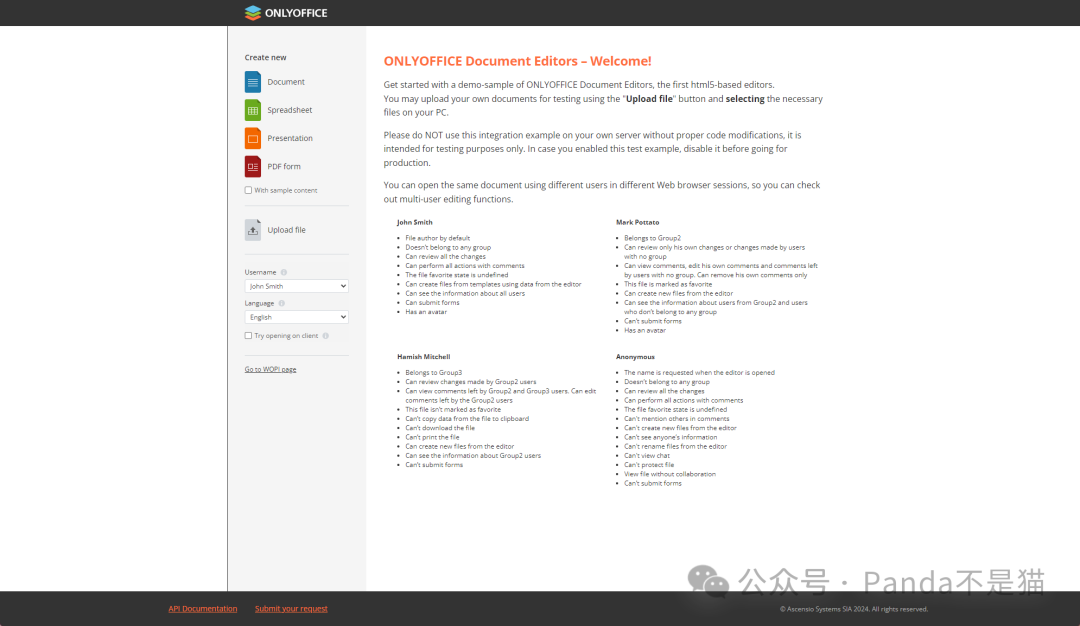Open the API Documentation footer link
The image size is (1080, 626).
click(202, 609)
